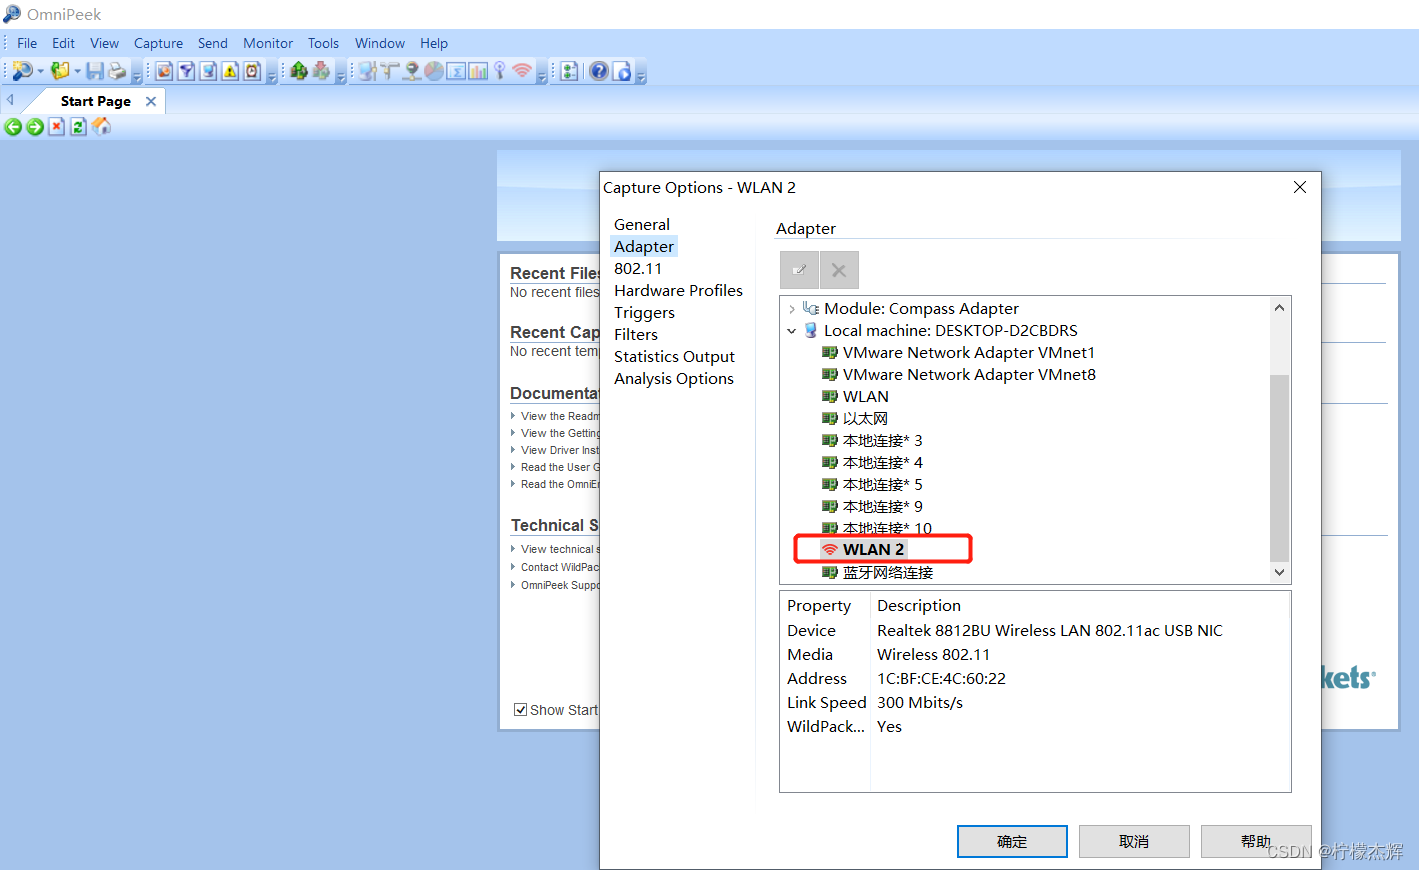Open the File menu
Viewport: 1419px width, 870px height.
click(27, 43)
